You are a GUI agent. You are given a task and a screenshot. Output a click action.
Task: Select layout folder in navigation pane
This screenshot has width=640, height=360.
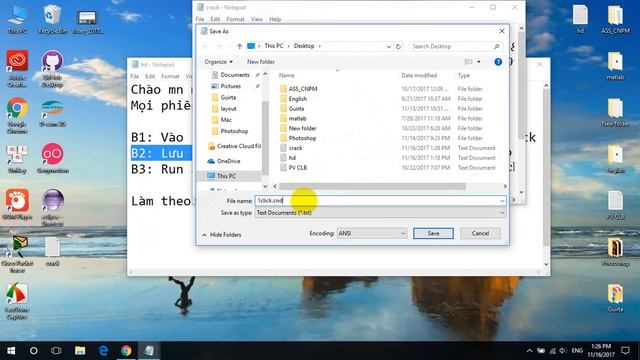[x=229, y=109]
